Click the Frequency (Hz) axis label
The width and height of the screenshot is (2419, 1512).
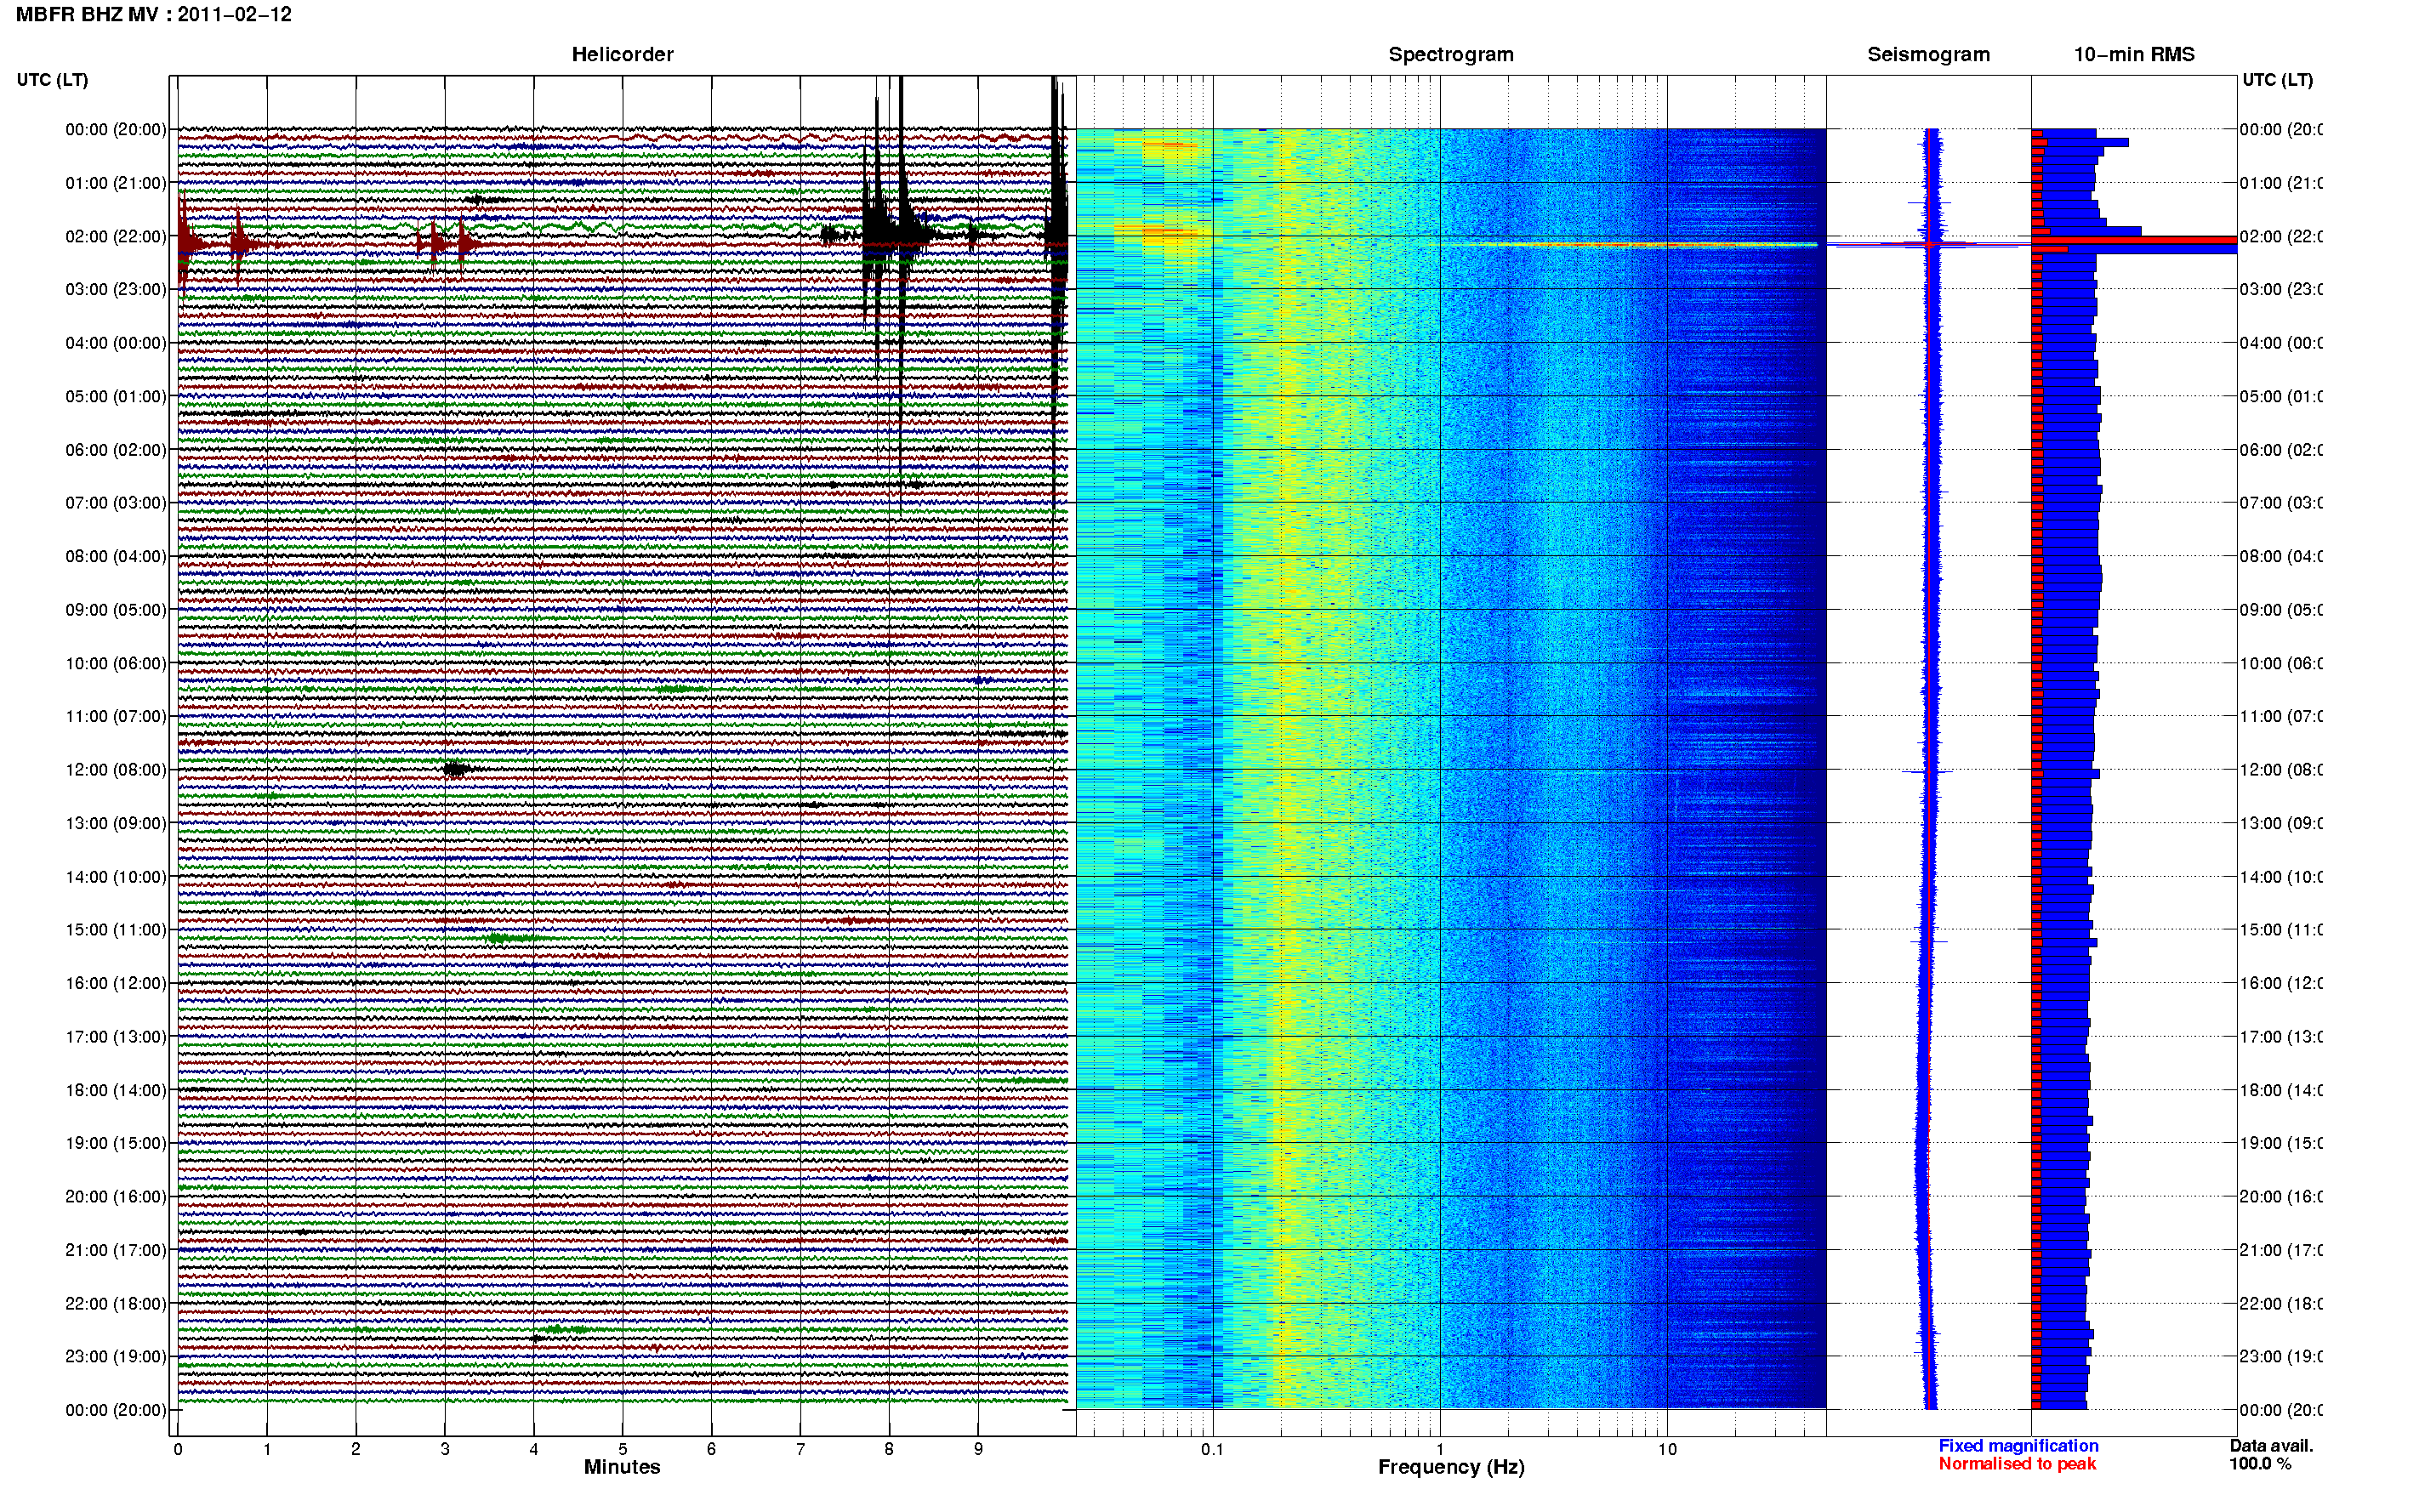pos(1451,1467)
